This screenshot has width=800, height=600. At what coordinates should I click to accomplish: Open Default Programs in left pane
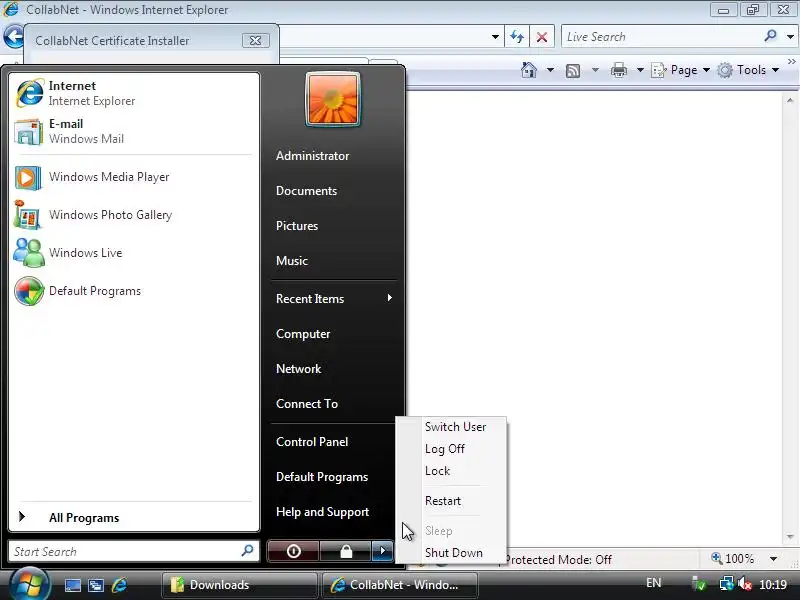tap(134, 291)
